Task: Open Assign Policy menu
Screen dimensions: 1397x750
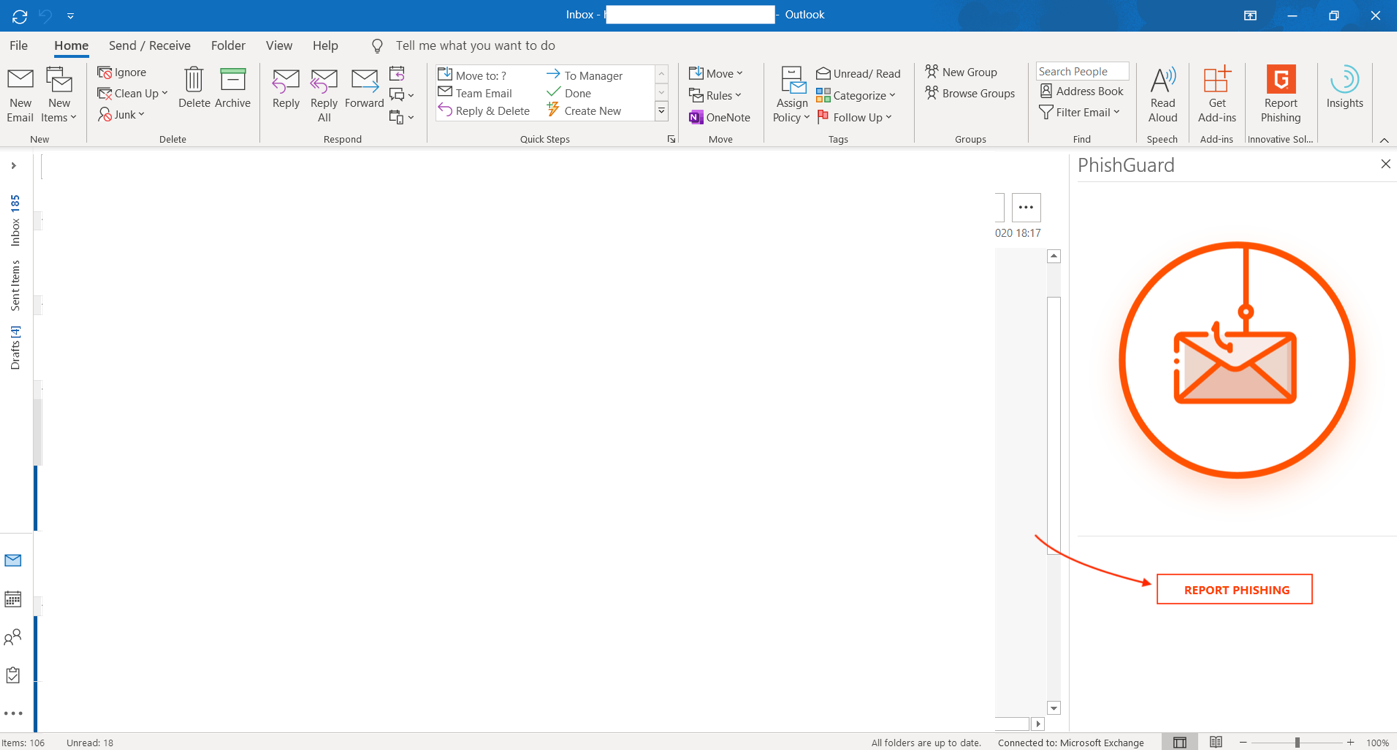Action: click(x=791, y=95)
